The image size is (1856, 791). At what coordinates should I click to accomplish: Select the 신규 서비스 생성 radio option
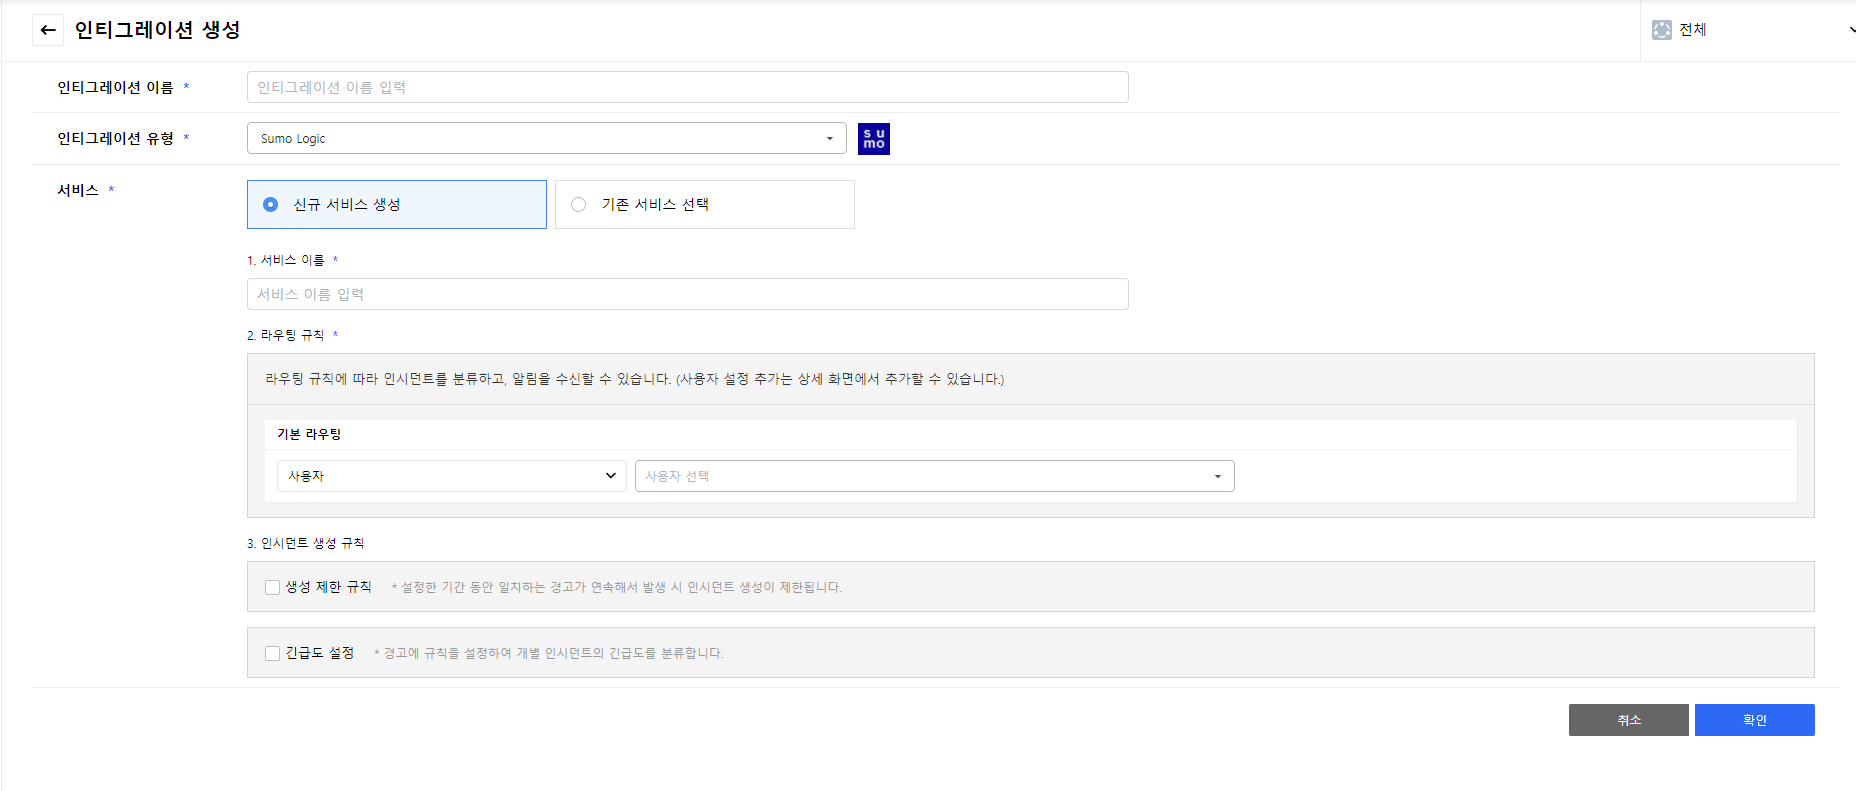point(271,205)
